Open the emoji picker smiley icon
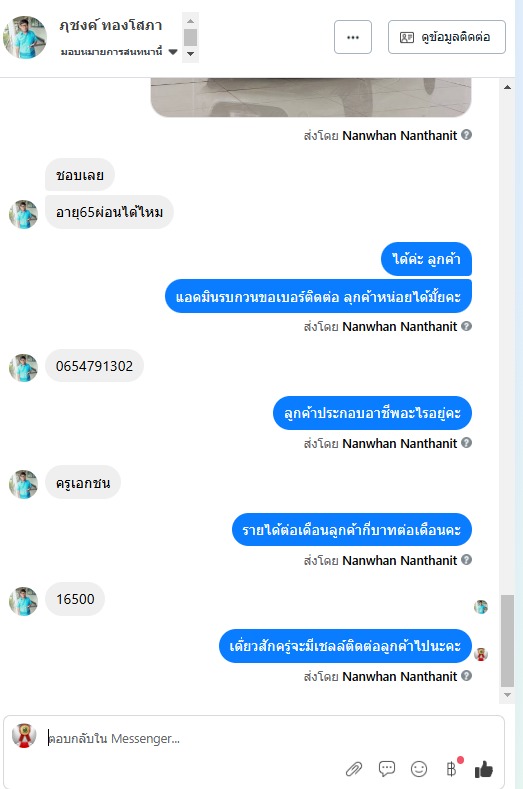Screen dimensions: 523x789 tap(419, 768)
